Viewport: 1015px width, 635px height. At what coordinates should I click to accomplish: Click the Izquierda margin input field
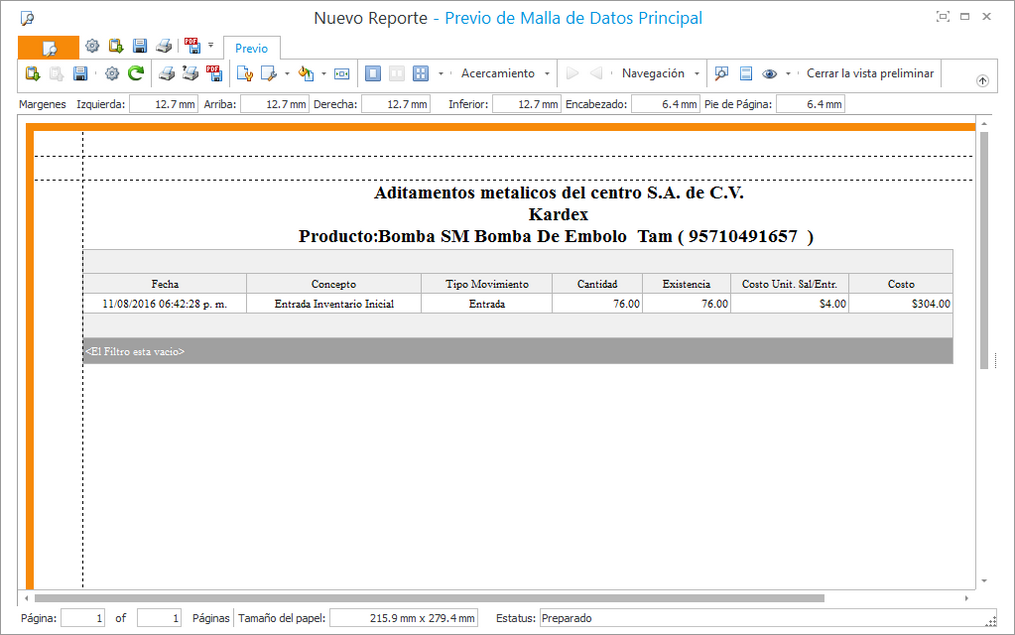162,104
